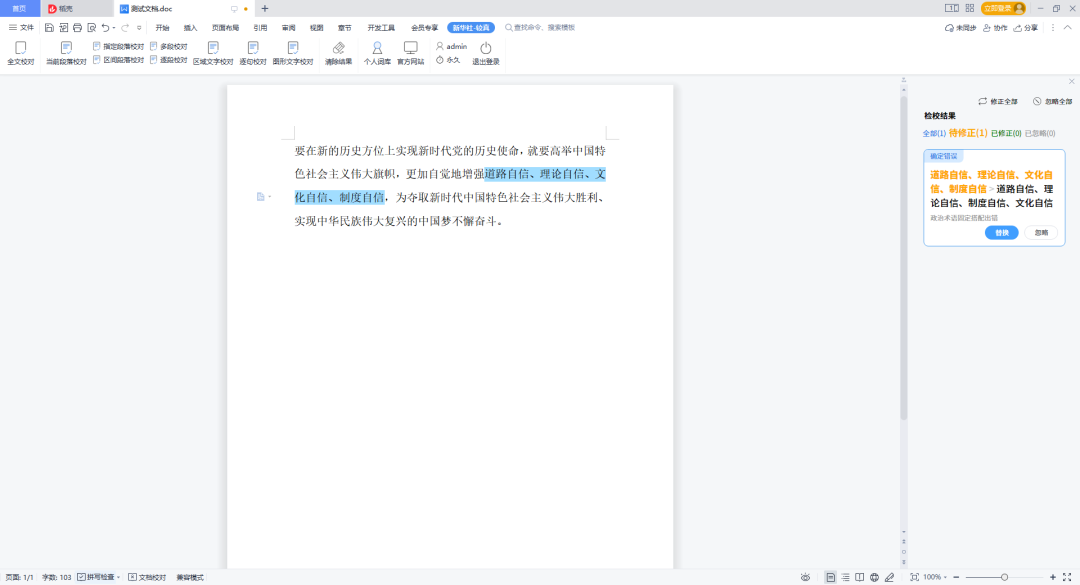The width and height of the screenshot is (1080, 585).
Task: Click 忽略全部 to ignore all
Action: (x=1052, y=101)
